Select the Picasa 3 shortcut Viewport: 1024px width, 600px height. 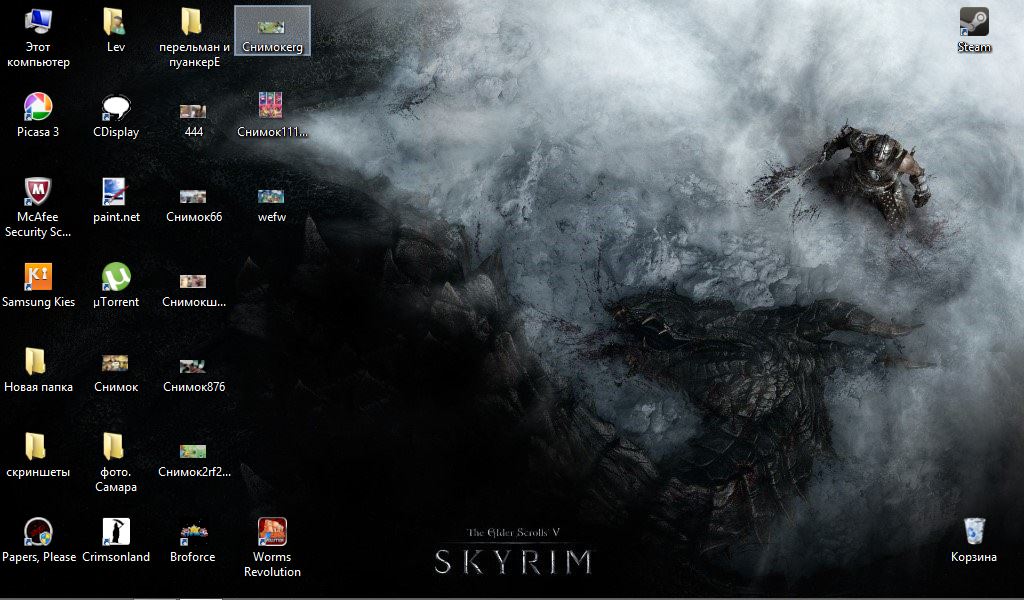tap(38, 115)
